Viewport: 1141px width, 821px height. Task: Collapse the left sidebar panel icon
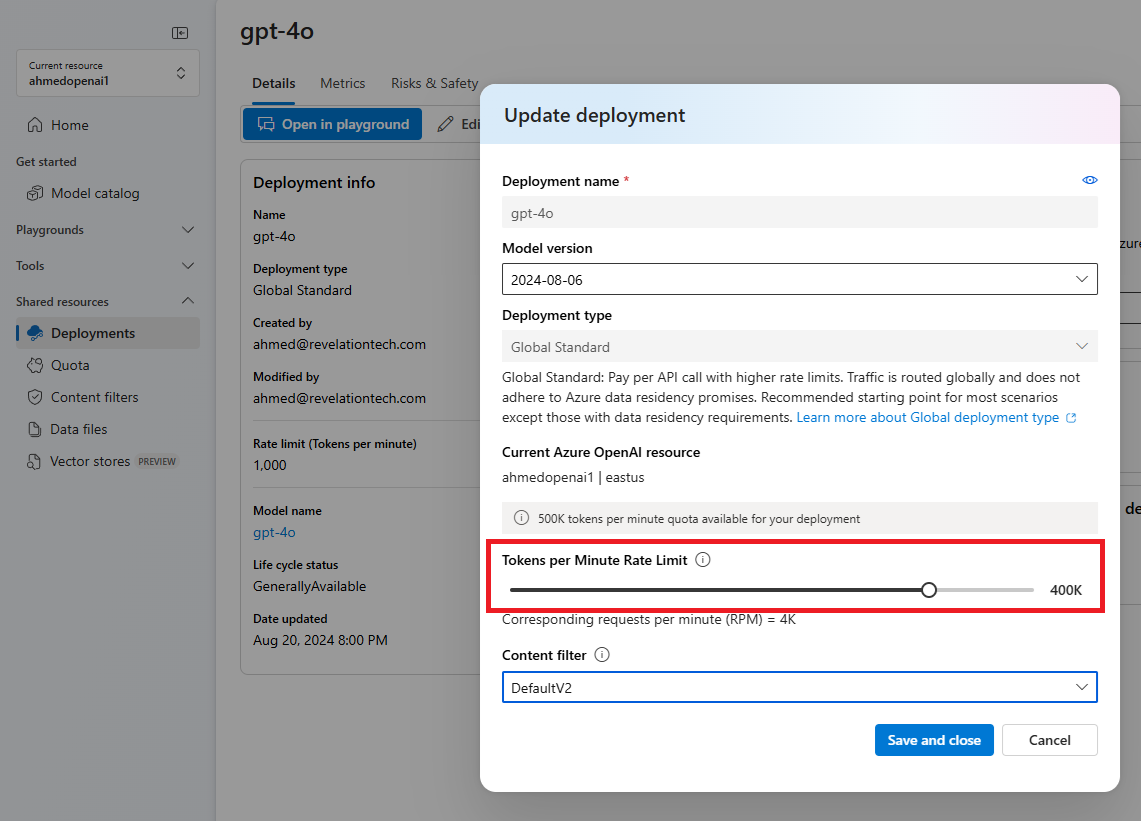coord(180,33)
